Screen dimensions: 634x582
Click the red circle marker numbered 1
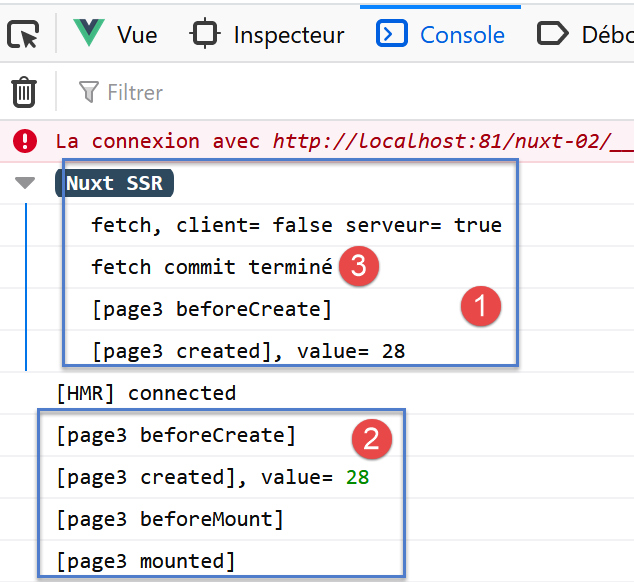(480, 307)
